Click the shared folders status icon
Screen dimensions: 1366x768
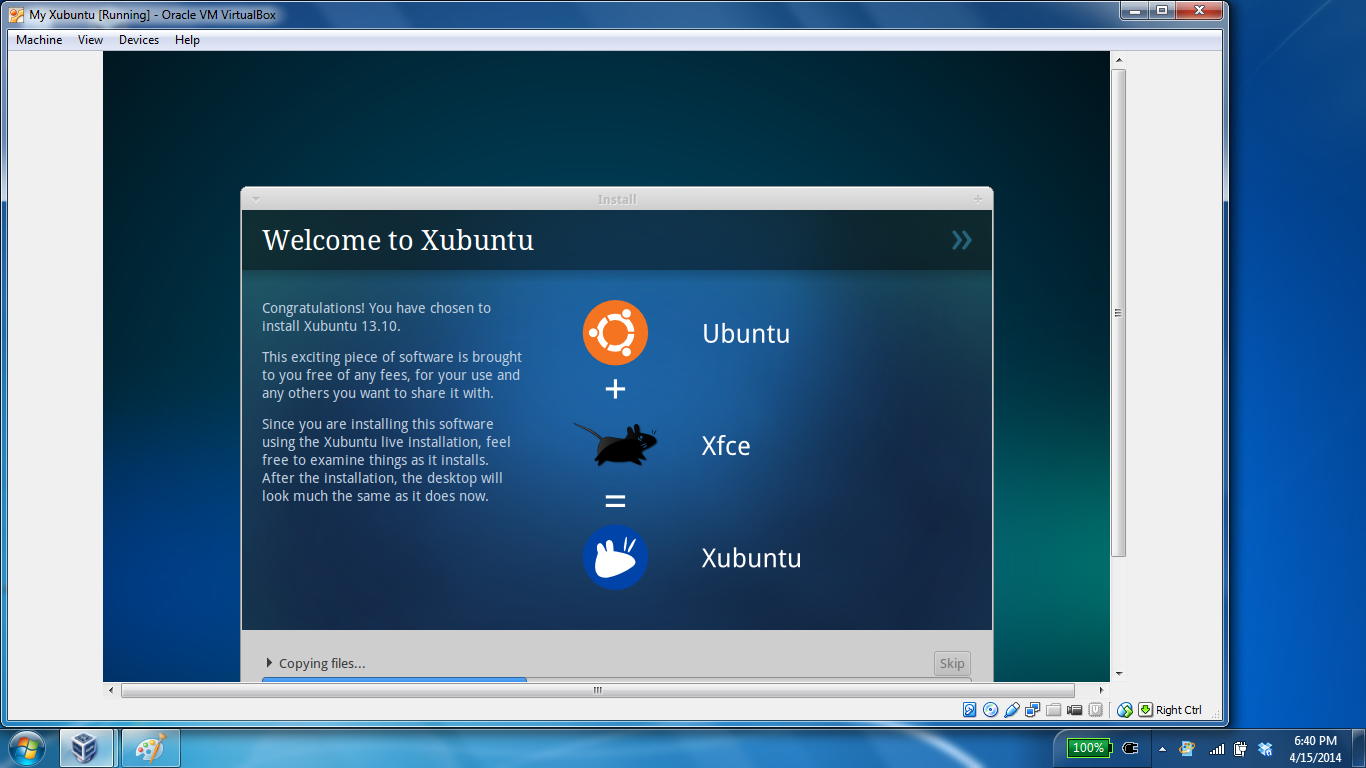tap(1053, 710)
